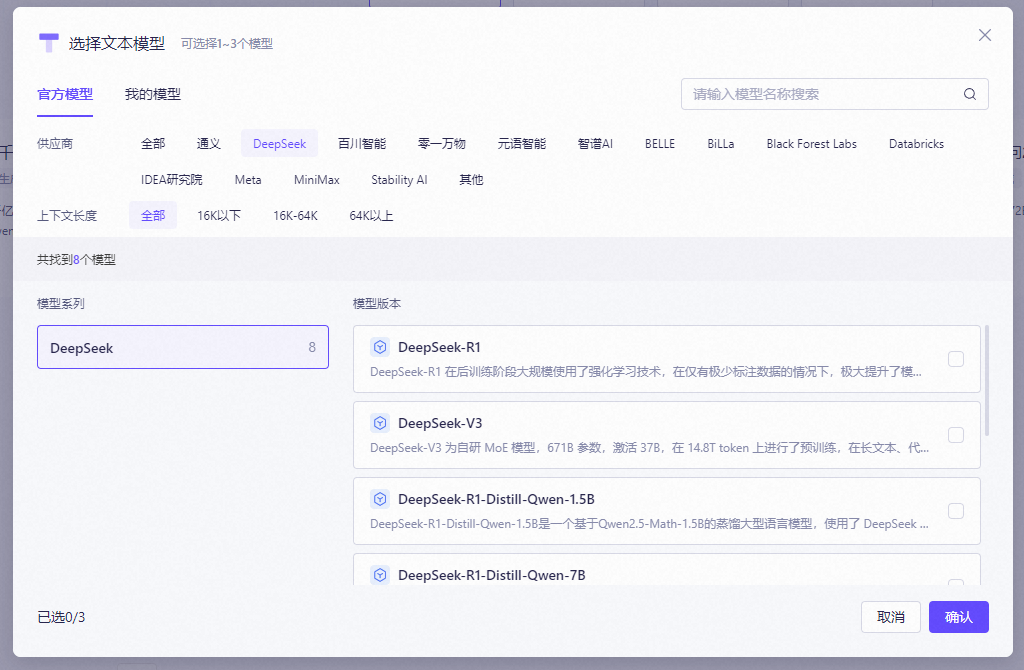Filter supplier by IDEA研究院

(x=172, y=180)
